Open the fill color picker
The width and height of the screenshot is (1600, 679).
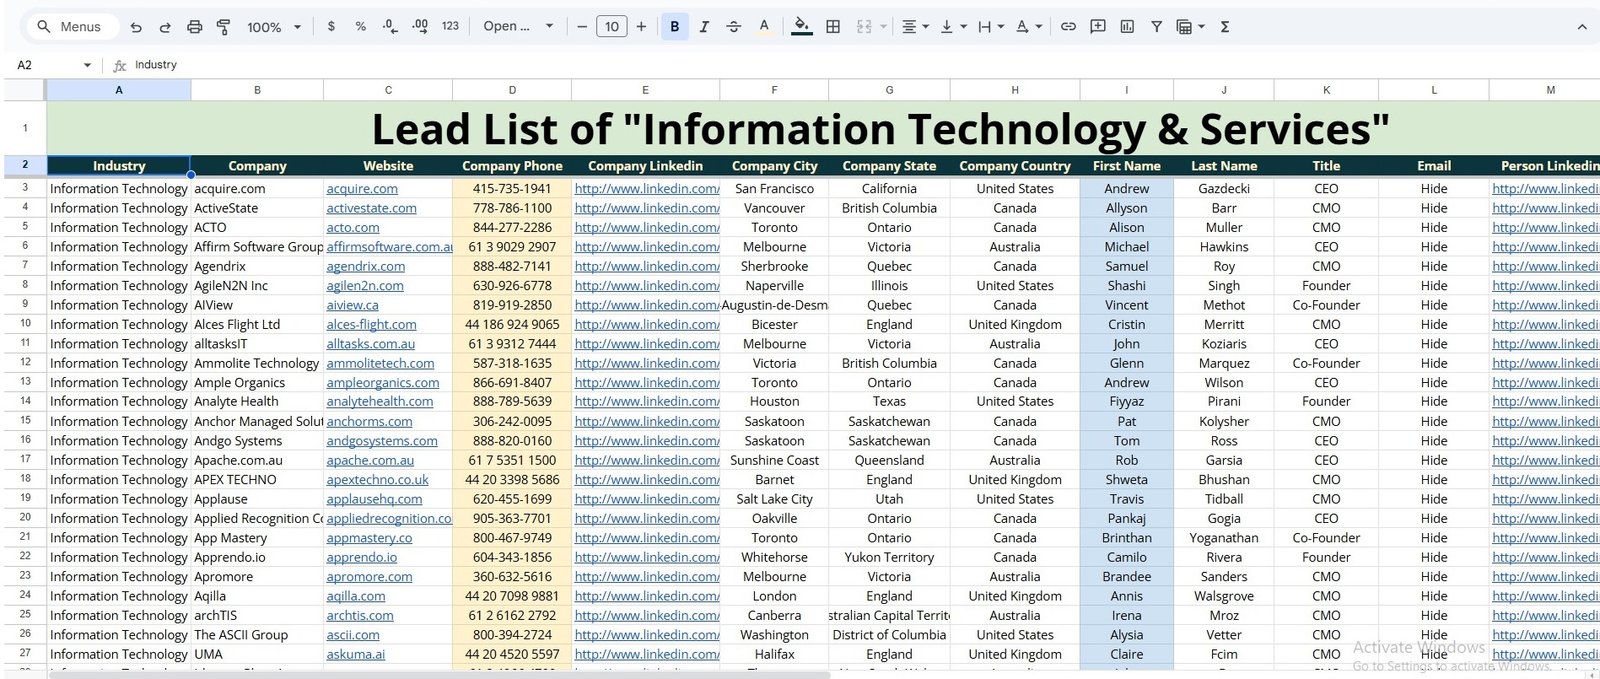(x=801, y=27)
